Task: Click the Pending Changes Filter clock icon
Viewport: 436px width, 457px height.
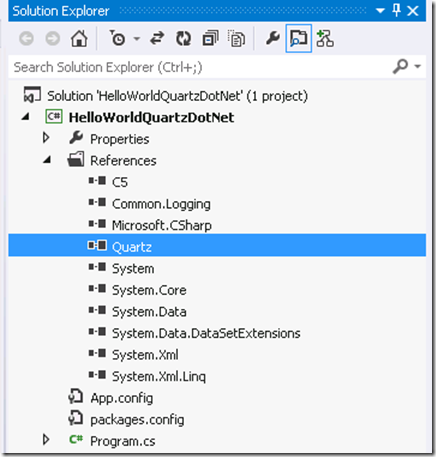Action: point(117,38)
